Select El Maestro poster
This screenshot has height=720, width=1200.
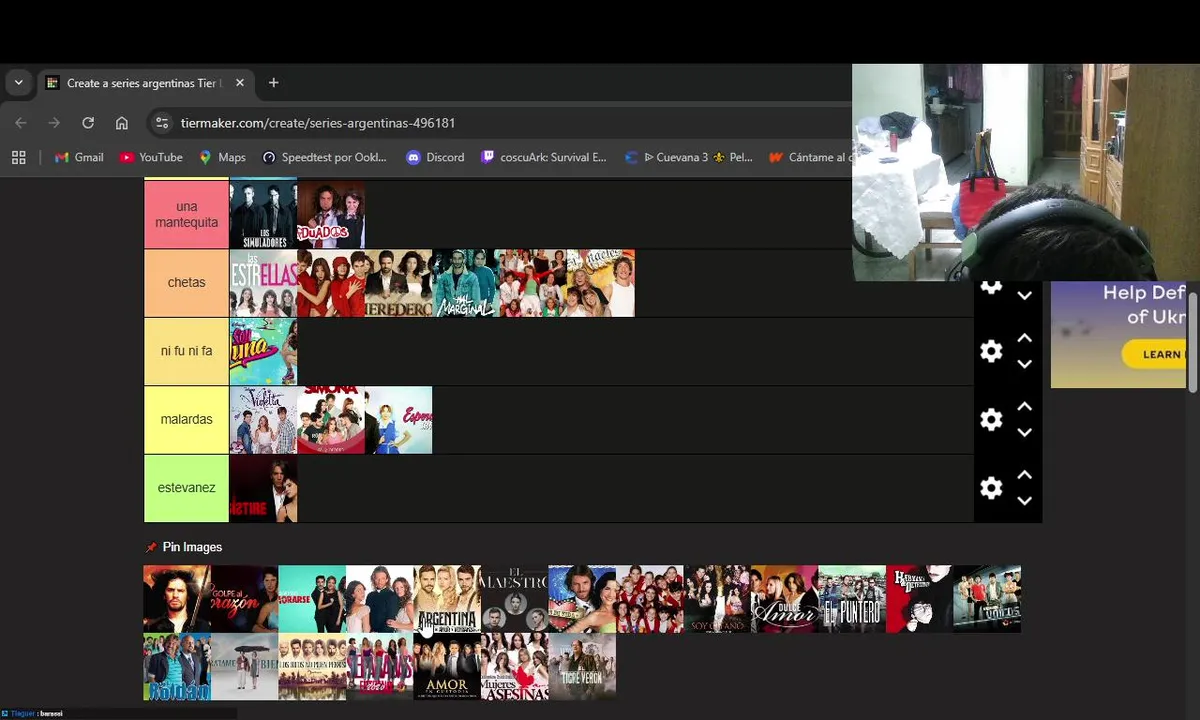click(x=514, y=599)
